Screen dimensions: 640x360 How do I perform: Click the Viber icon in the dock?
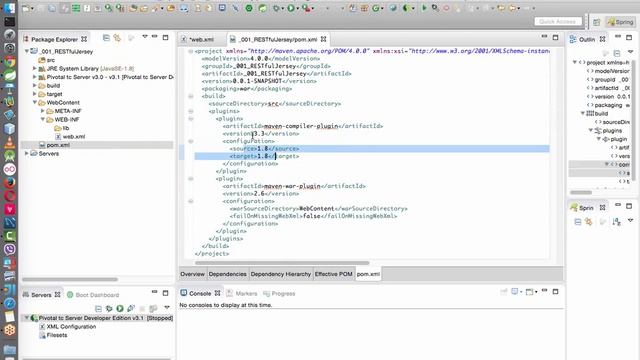pos(10,249)
